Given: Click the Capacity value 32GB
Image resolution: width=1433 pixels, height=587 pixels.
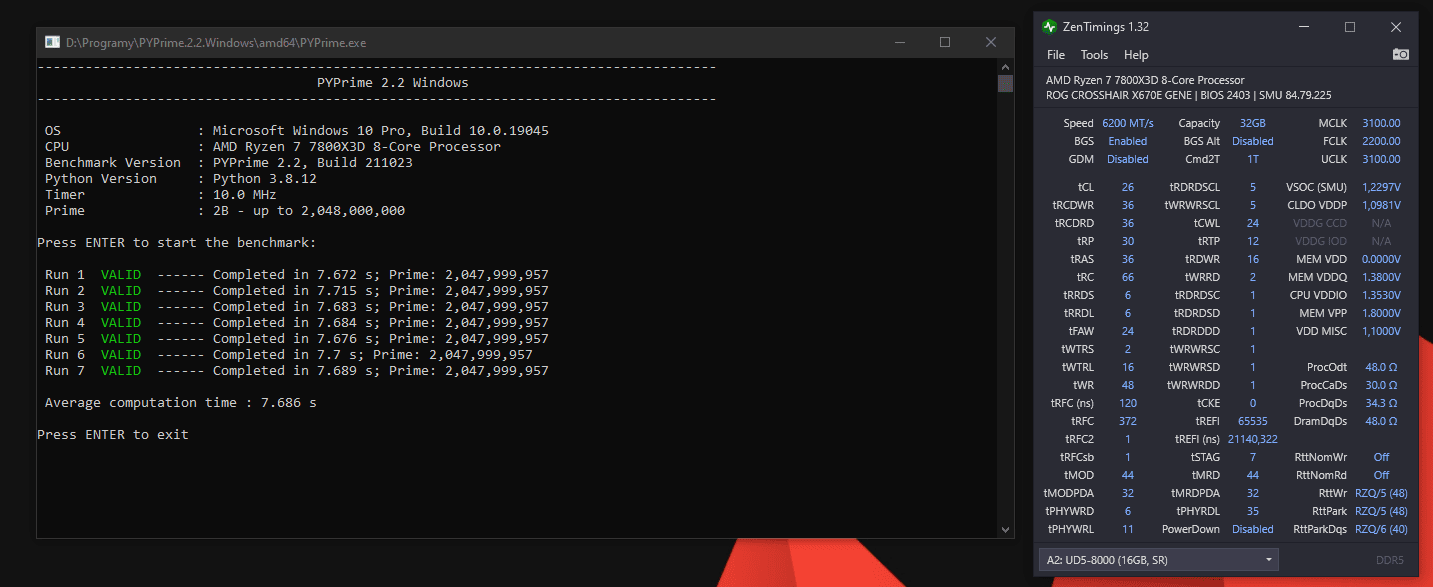Looking at the screenshot, I should coord(1252,123).
